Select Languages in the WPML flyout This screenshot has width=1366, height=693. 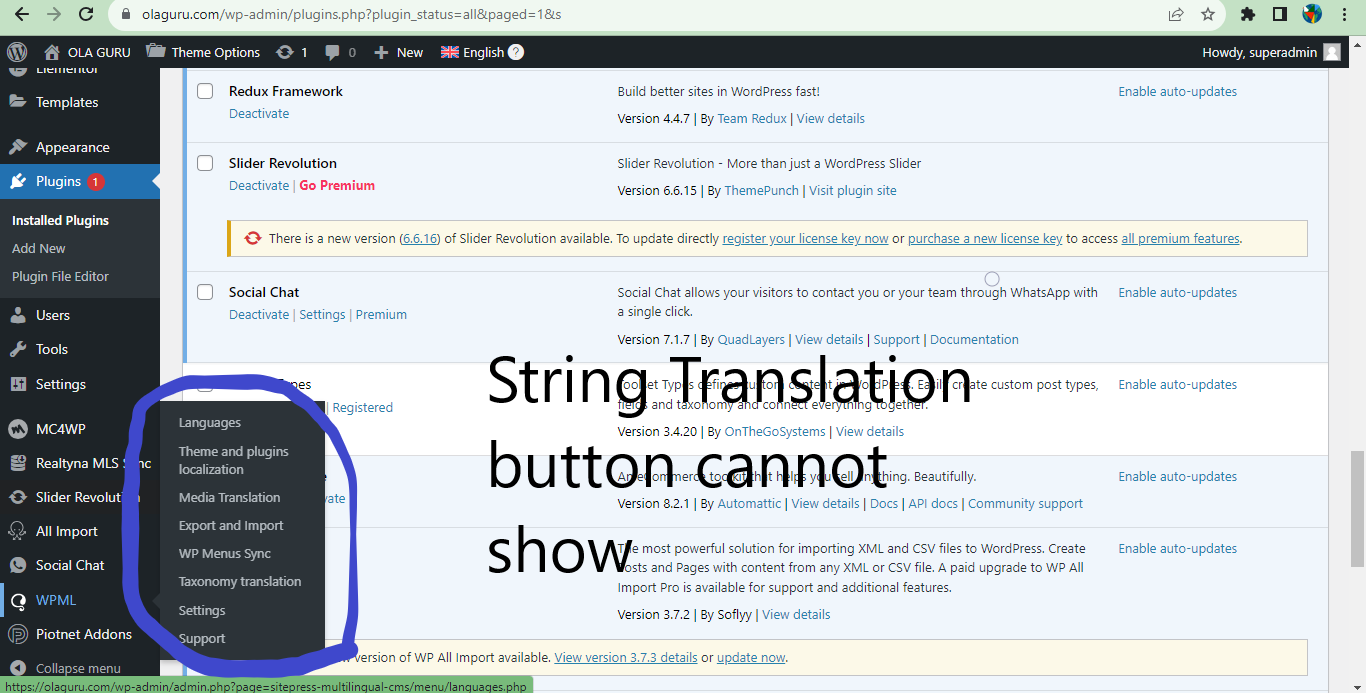pyautogui.click(x=210, y=422)
